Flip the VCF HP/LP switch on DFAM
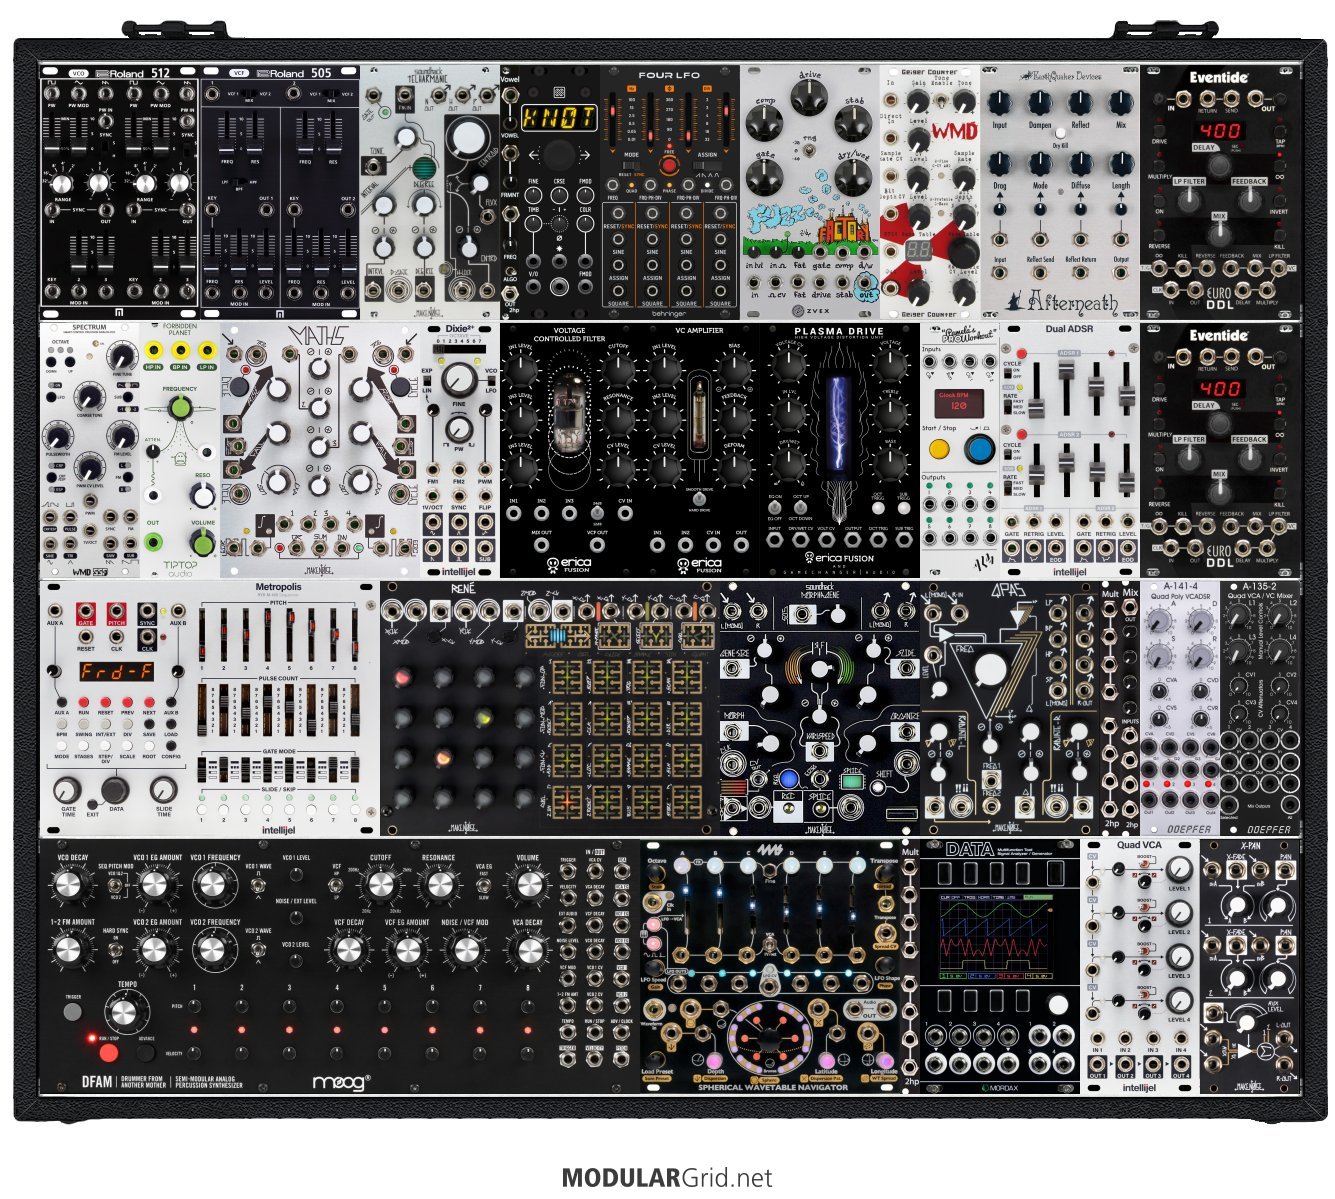 337,886
